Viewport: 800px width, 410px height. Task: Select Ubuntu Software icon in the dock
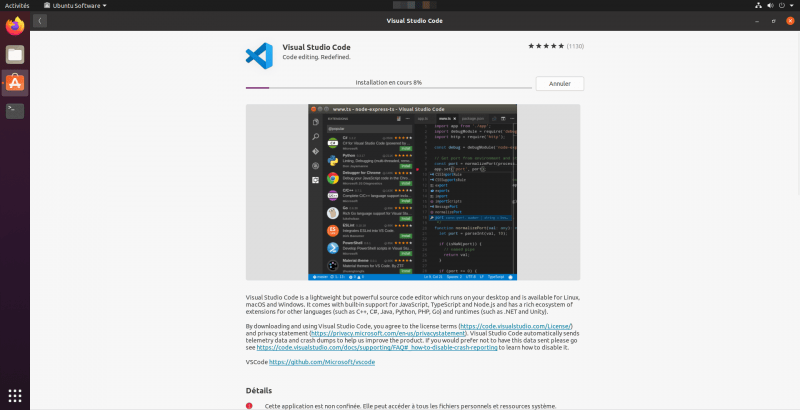(15, 83)
